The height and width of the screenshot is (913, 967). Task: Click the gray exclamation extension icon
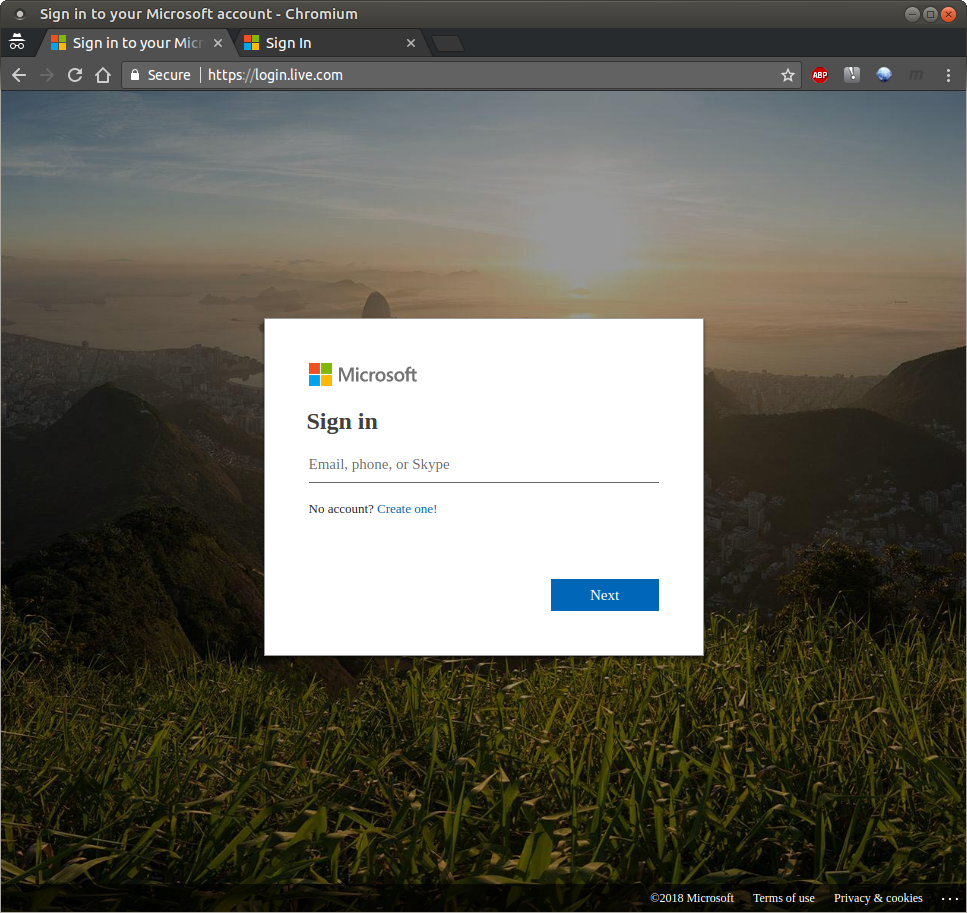[852, 75]
